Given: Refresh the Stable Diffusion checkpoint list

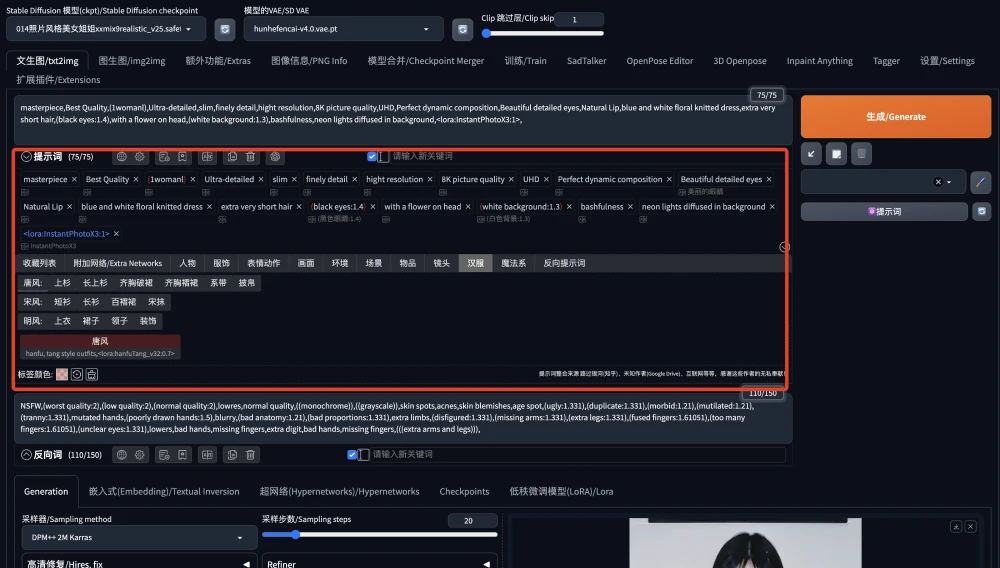Looking at the screenshot, I should click(x=226, y=29).
